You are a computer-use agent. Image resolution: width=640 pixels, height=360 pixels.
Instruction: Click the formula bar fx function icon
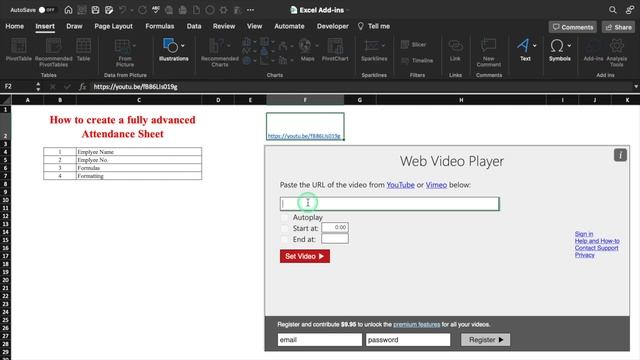82,87
